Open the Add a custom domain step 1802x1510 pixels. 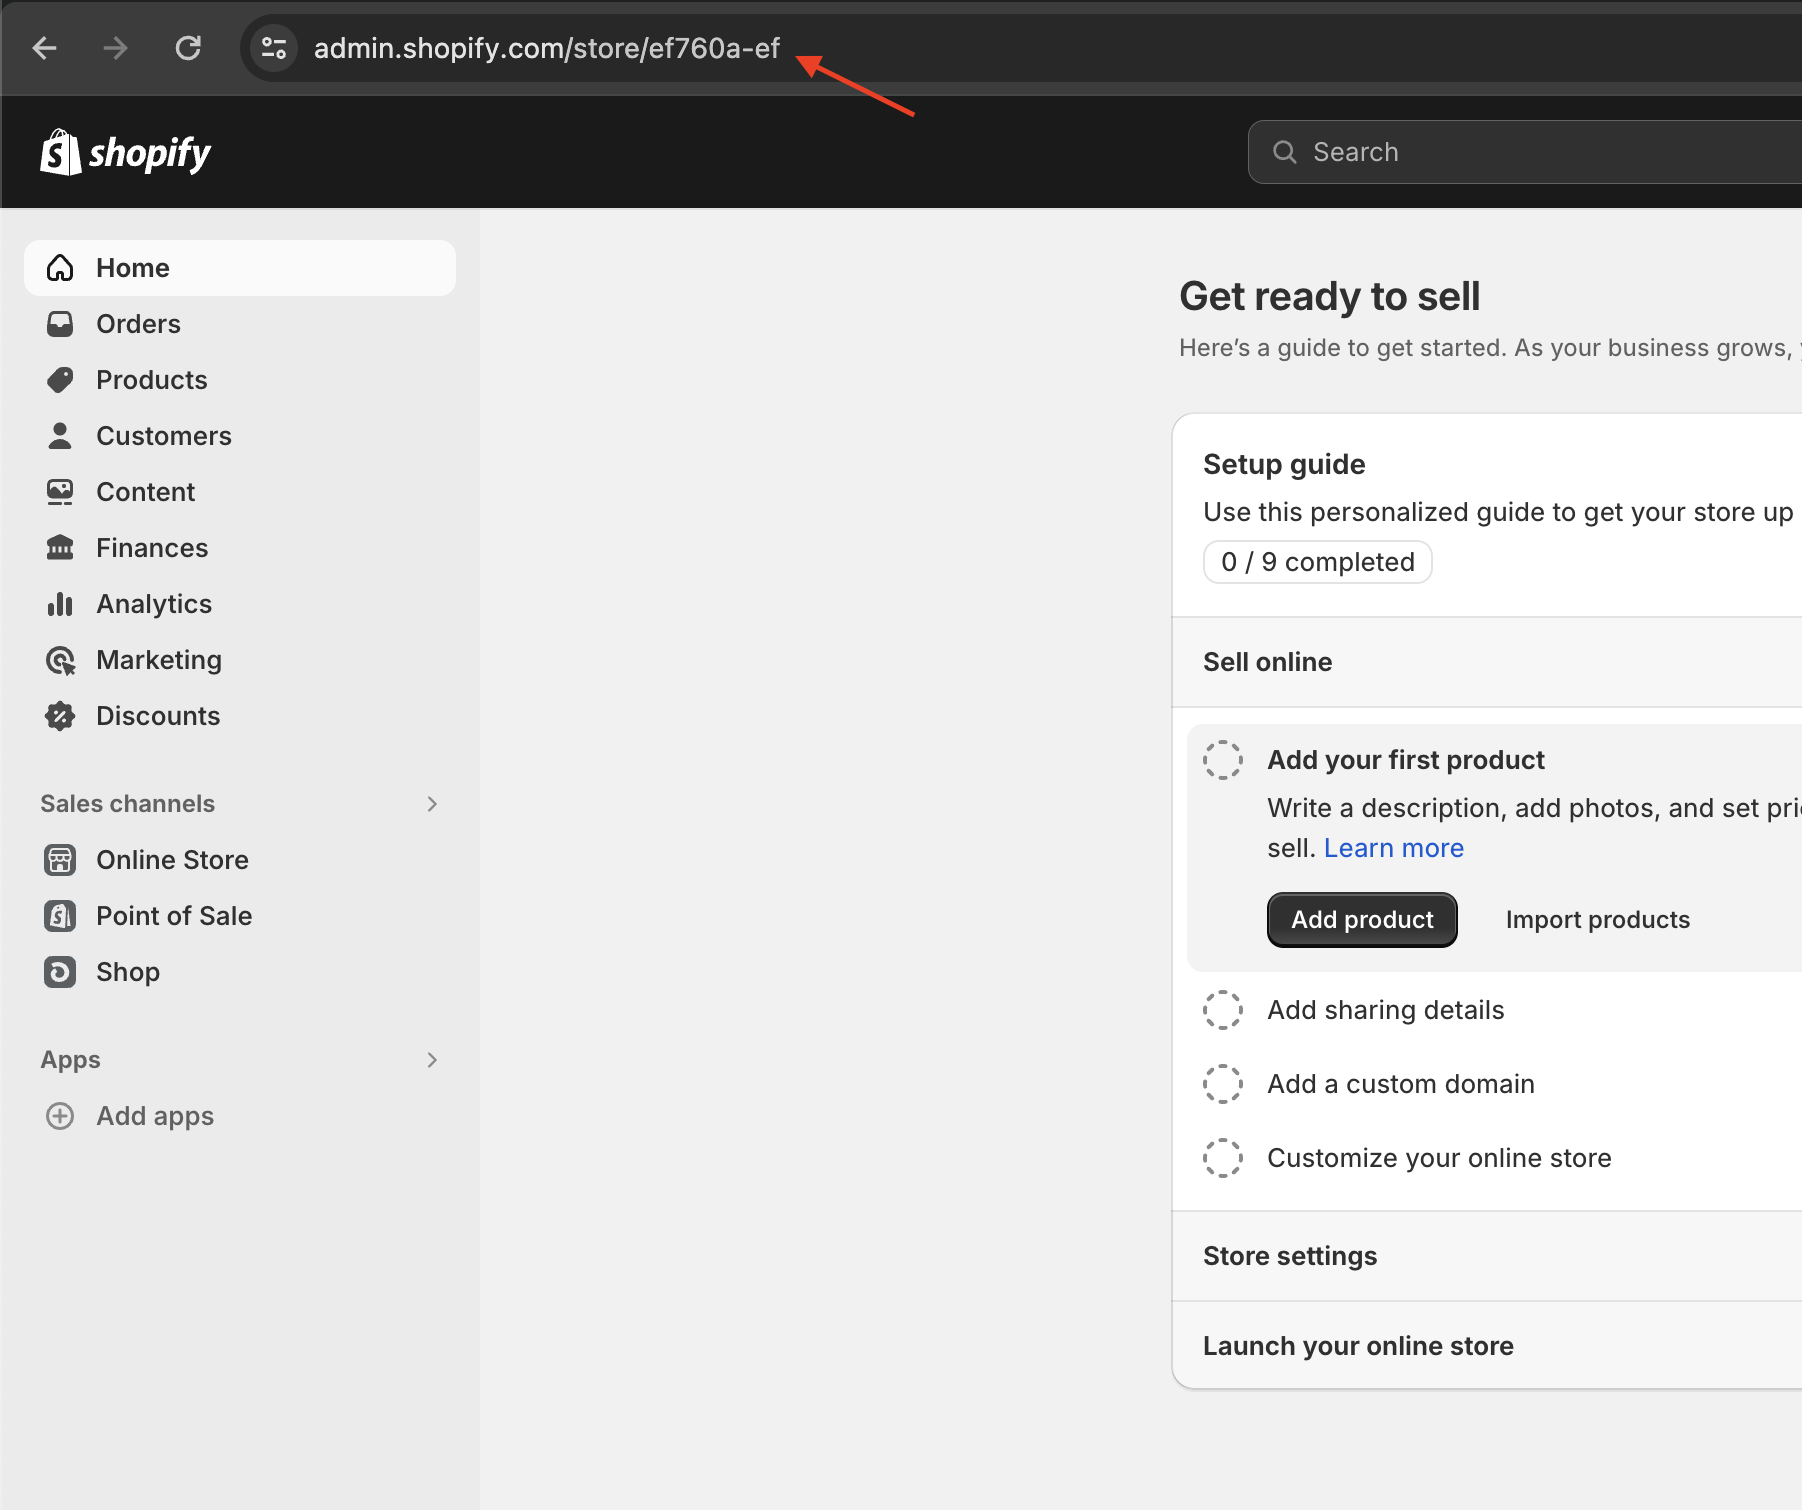point(1401,1084)
